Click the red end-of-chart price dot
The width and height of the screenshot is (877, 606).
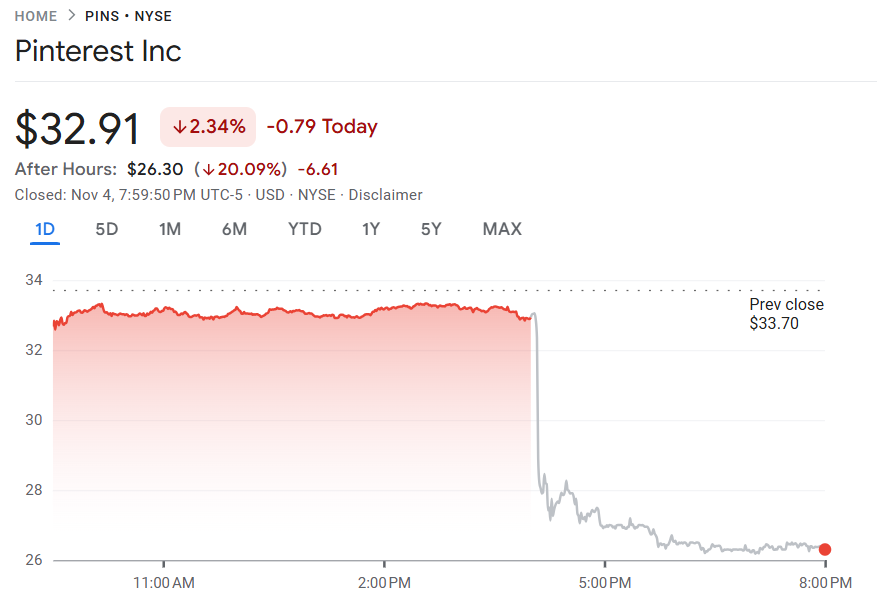(x=825, y=549)
